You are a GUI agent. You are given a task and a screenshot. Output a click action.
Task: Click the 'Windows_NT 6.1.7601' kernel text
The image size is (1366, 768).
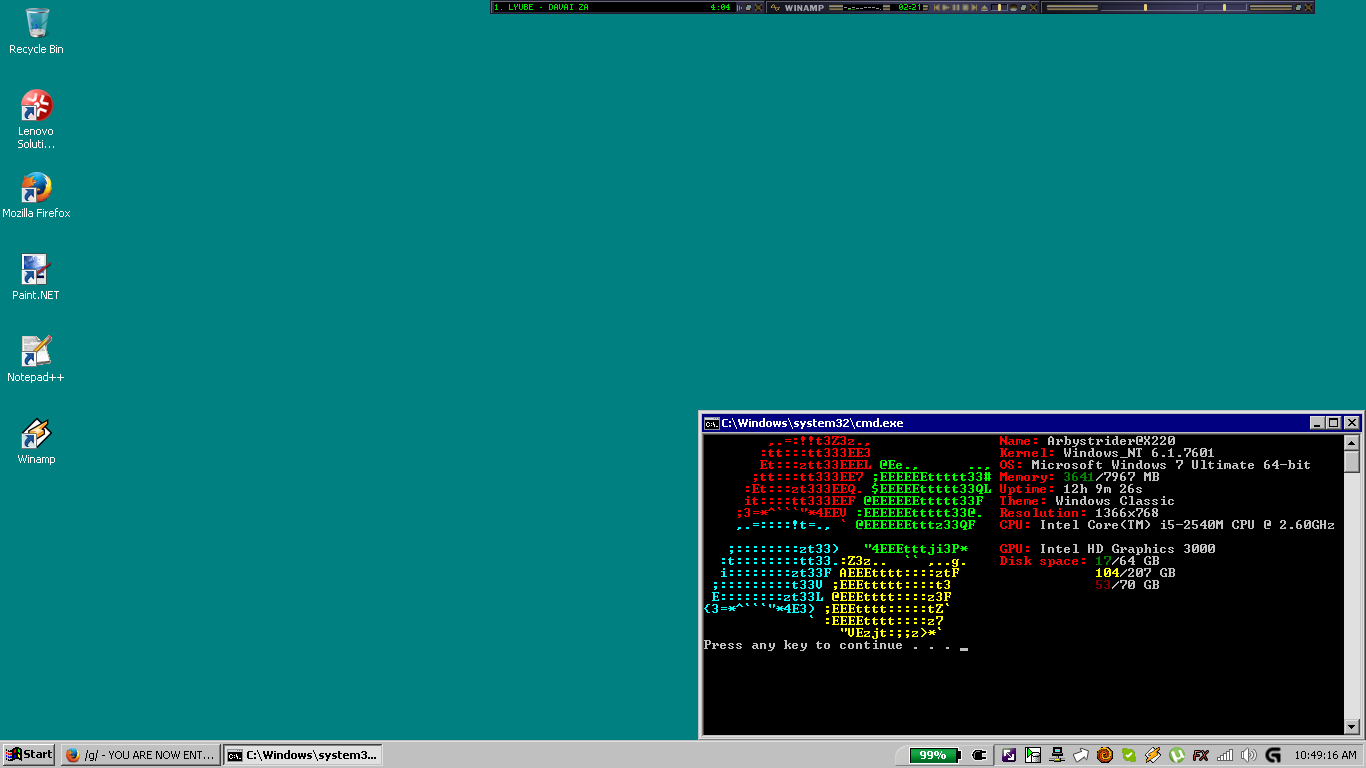pyautogui.click(x=1139, y=453)
